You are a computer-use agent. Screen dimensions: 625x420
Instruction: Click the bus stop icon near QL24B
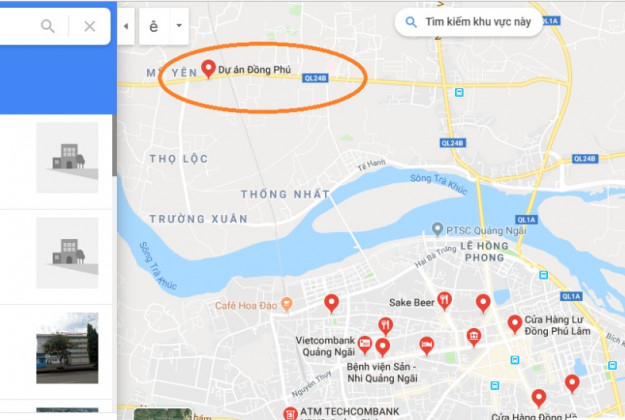(459, 92)
